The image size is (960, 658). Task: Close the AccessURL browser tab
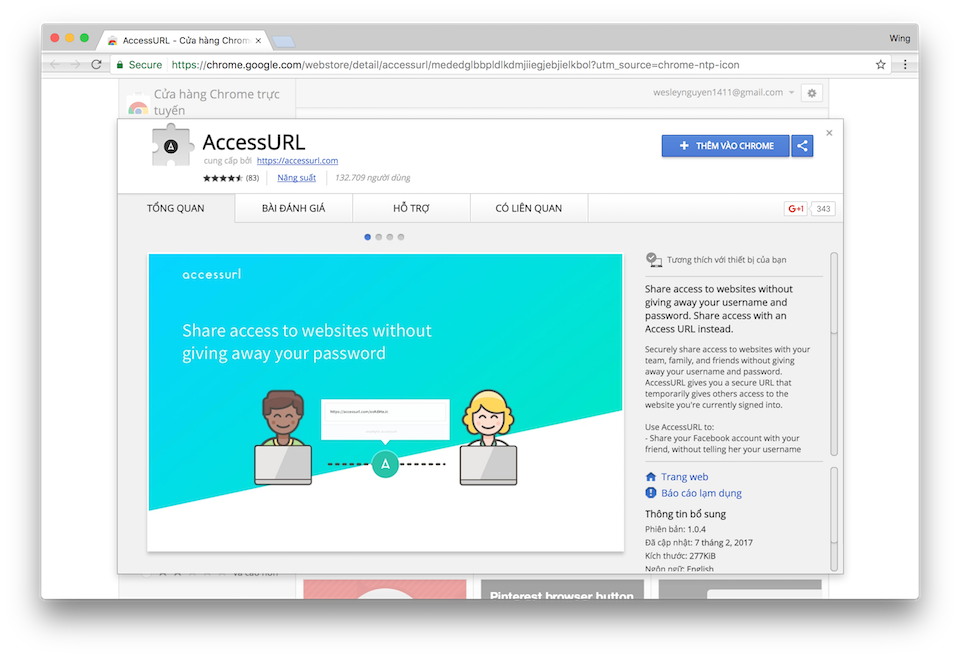(258, 40)
